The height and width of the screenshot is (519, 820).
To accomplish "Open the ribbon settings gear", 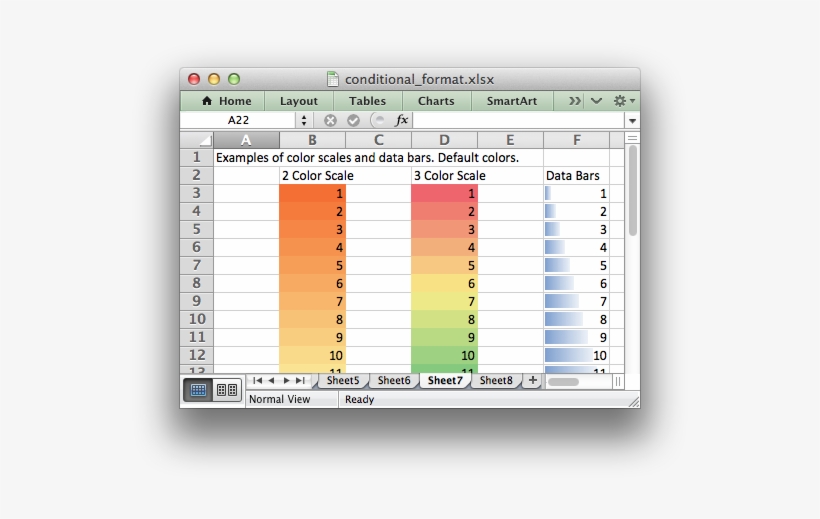I will 620,101.
